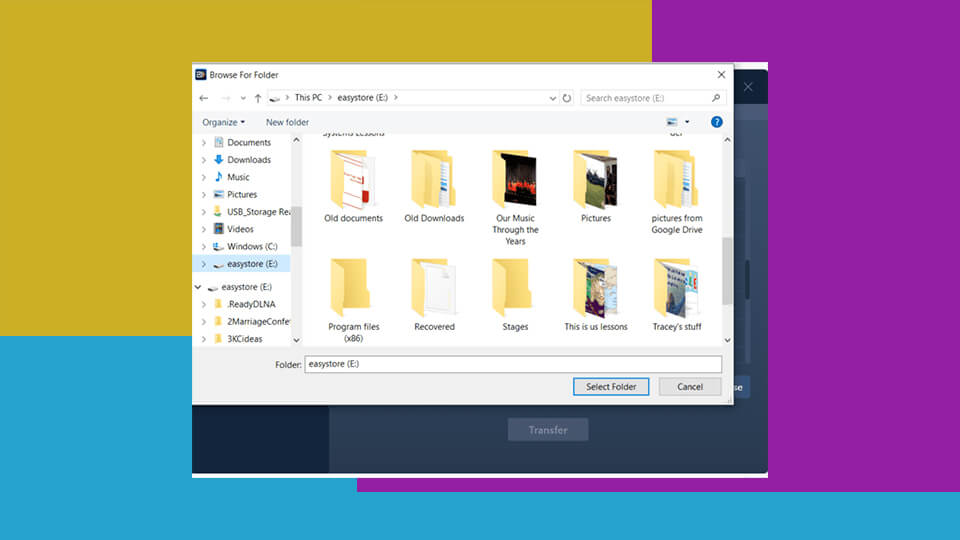Expand the address bar history dropdown

point(553,98)
